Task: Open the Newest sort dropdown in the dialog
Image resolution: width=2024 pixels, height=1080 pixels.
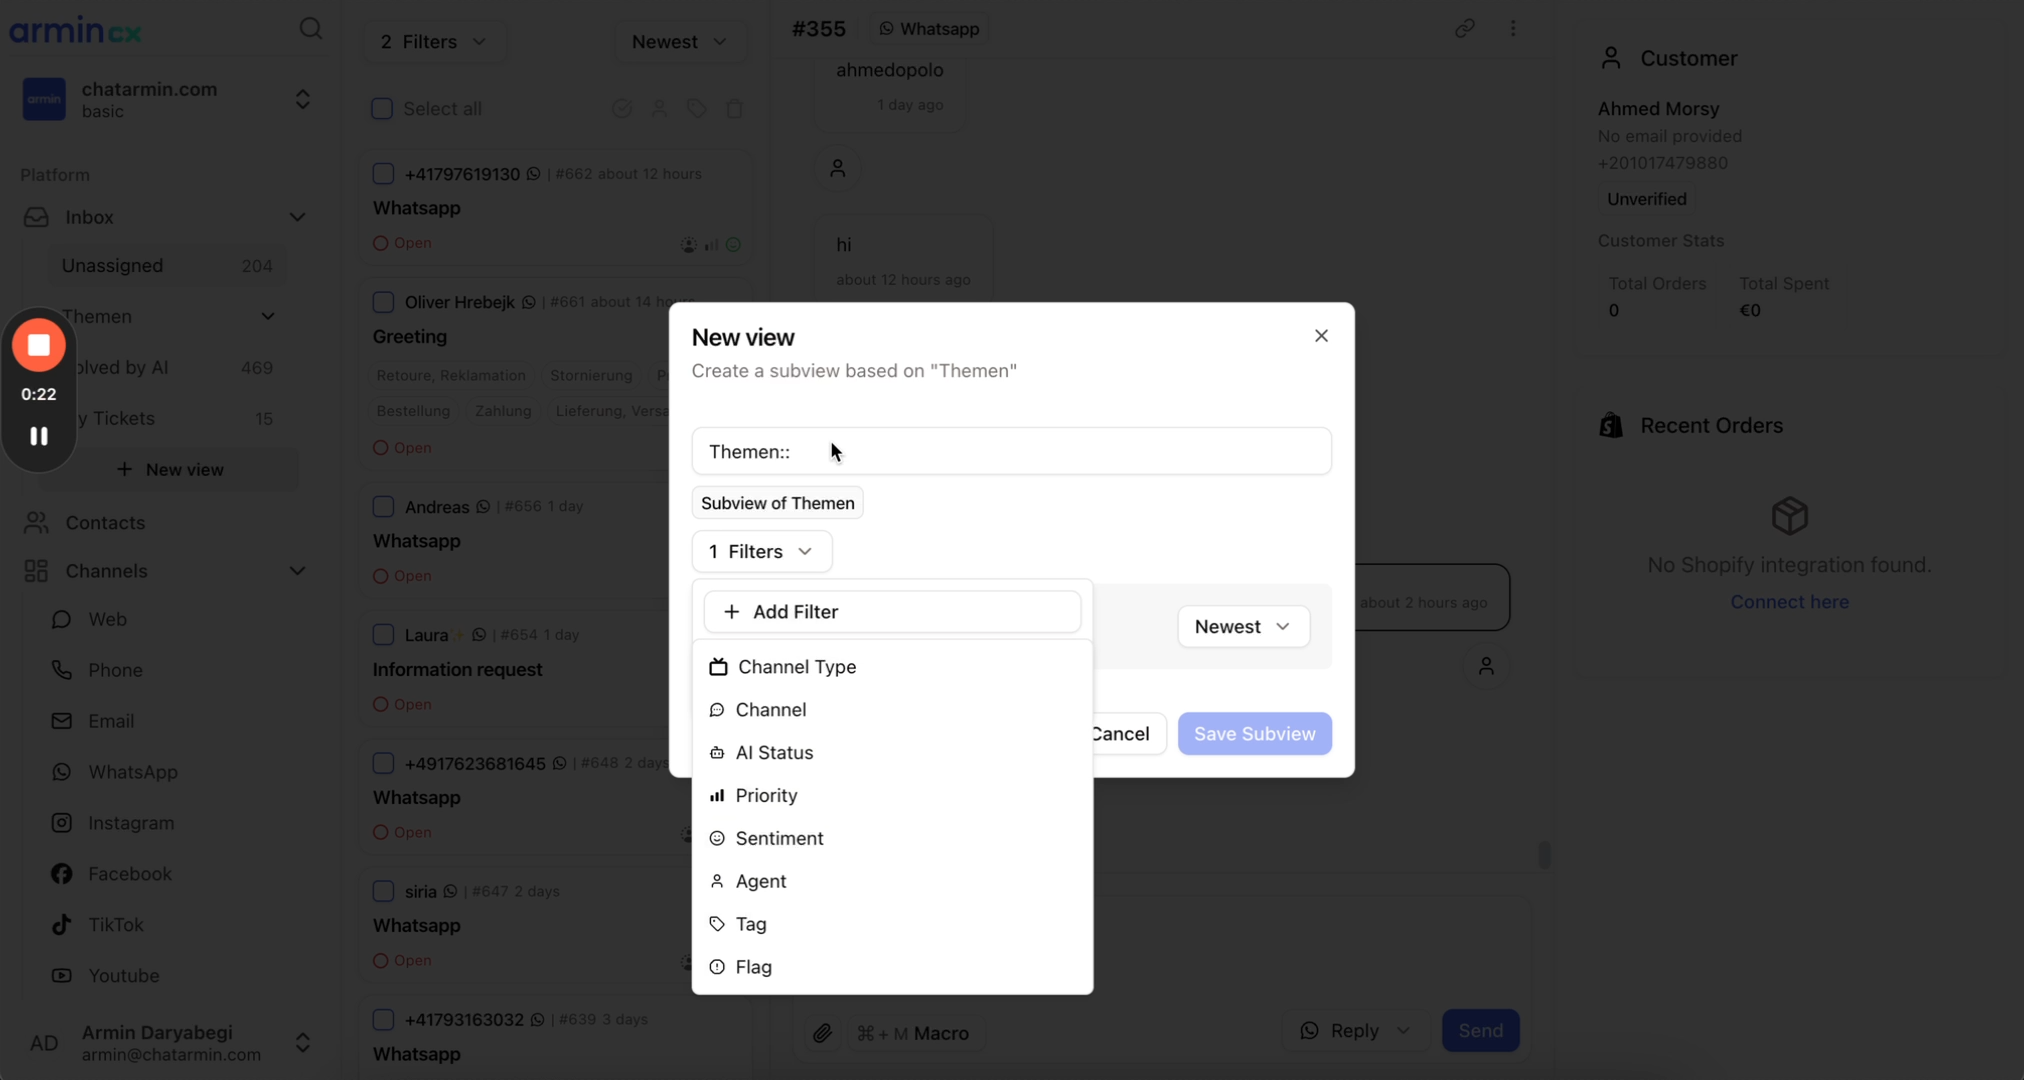Action: pyautogui.click(x=1242, y=626)
